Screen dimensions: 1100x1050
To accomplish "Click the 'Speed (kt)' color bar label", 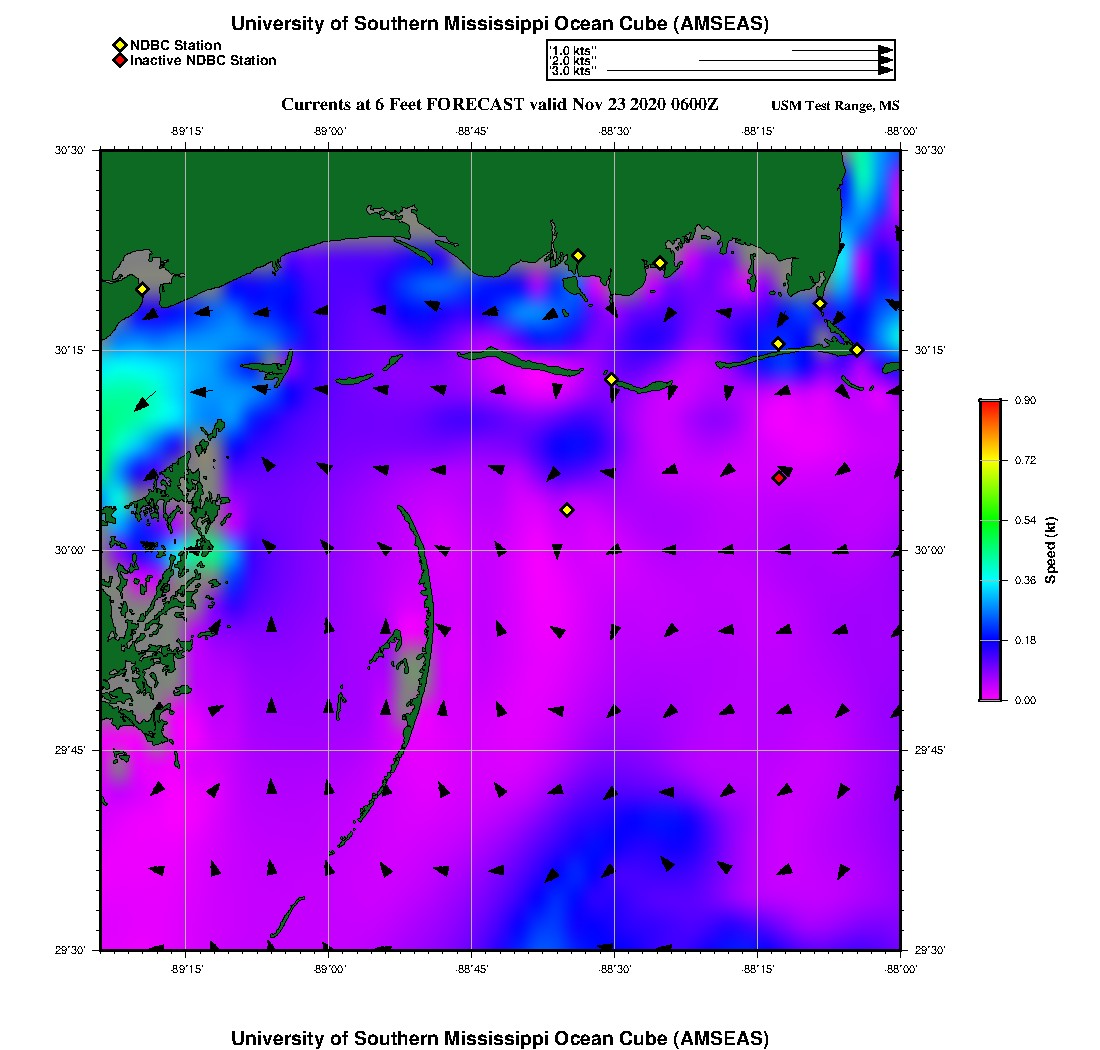I will point(1051,550).
